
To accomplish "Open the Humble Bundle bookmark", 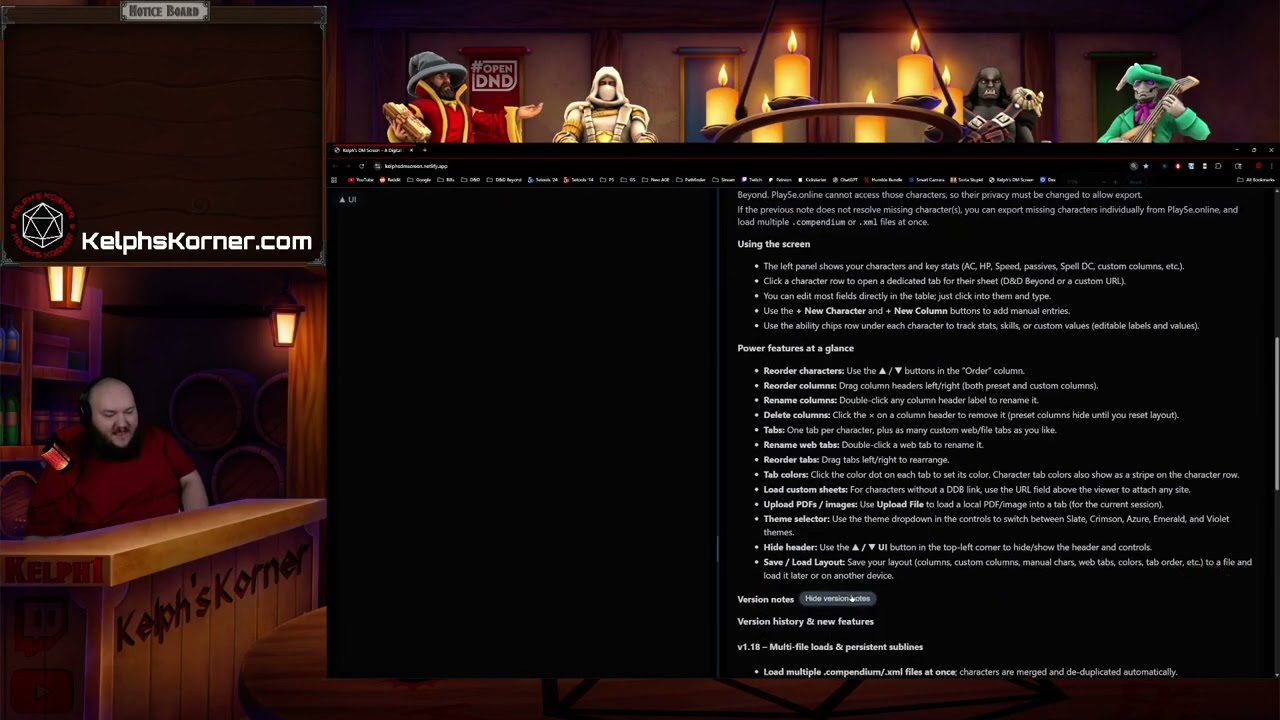I will click(883, 179).
